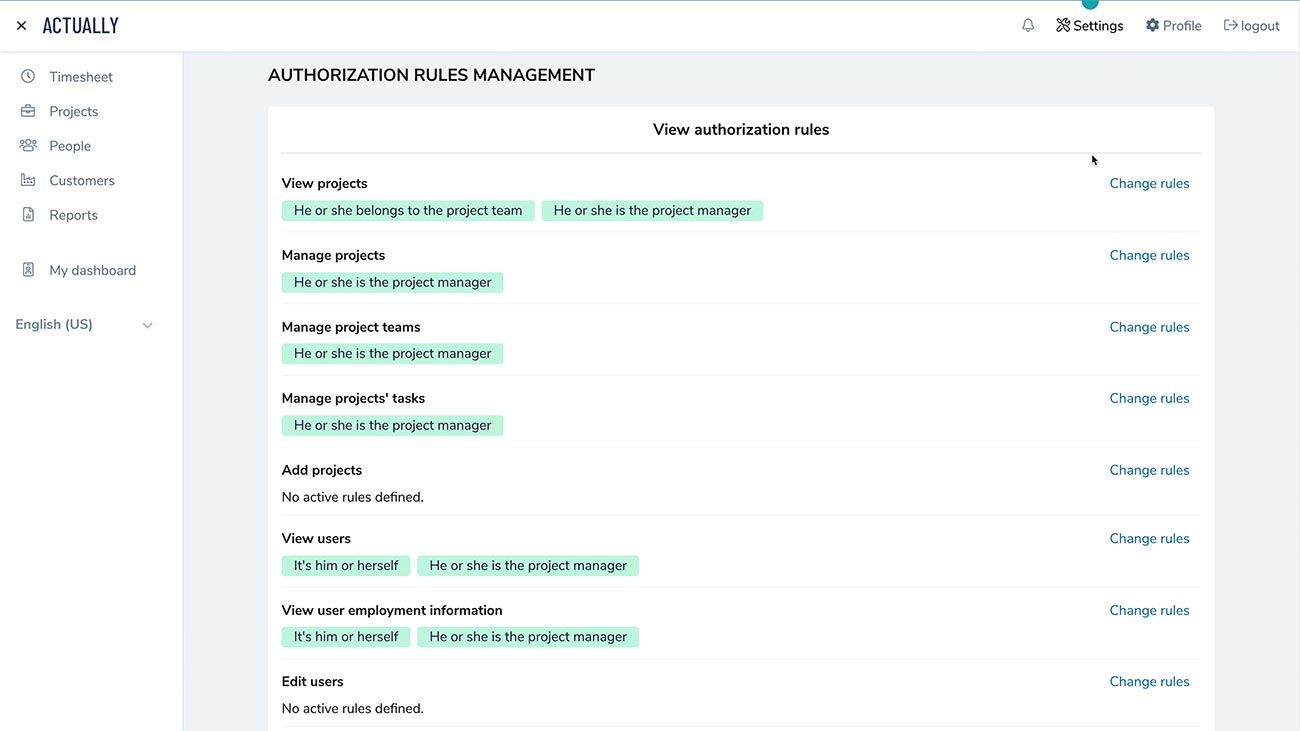This screenshot has width=1300, height=731.
Task: Open Customers using its sidebar icon
Action: [28, 180]
